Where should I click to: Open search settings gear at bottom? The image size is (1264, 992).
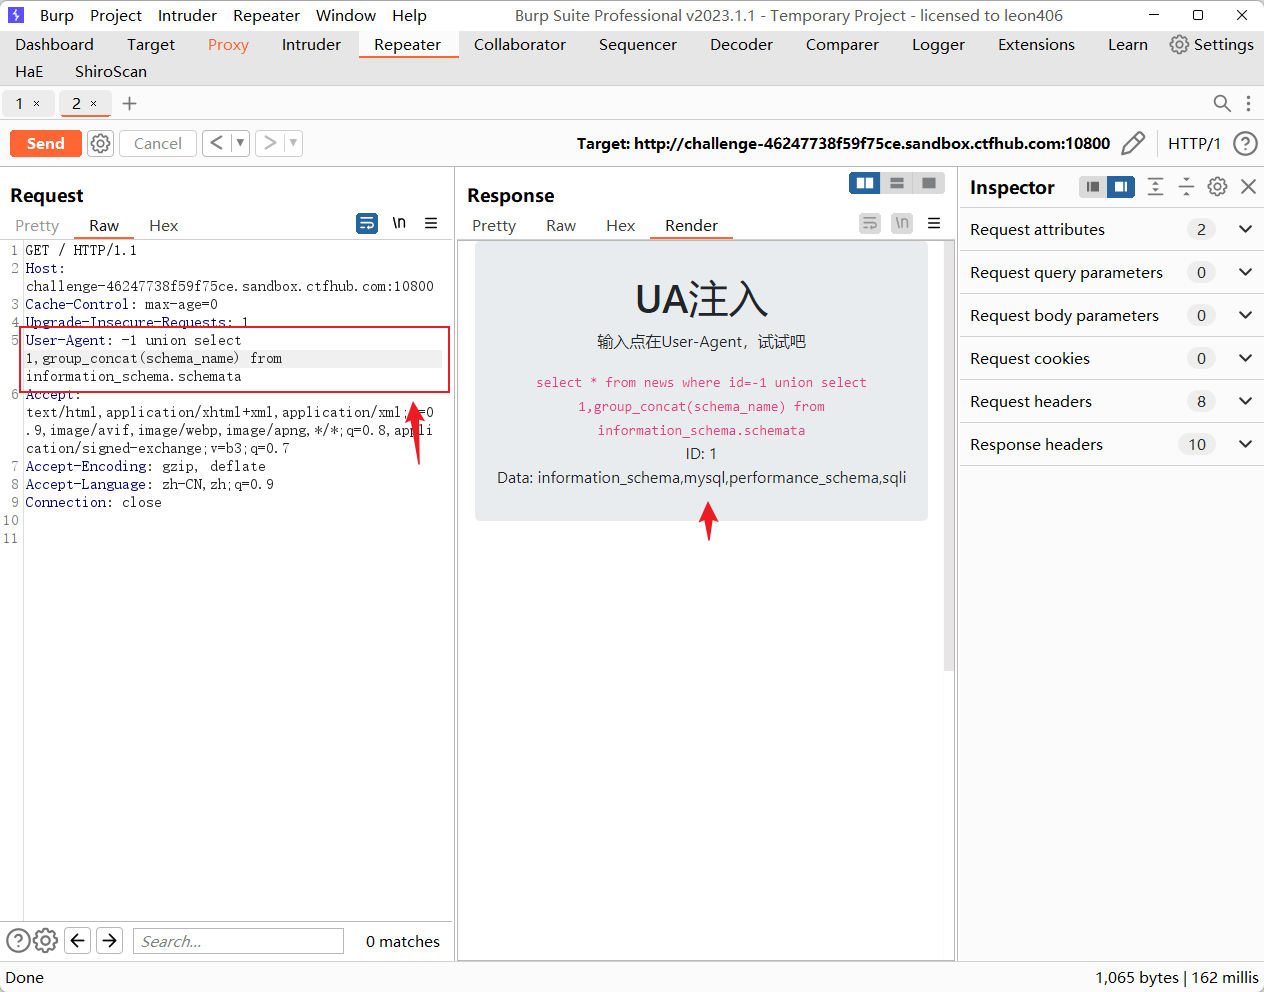pyautogui.click(x=46, y=940)
